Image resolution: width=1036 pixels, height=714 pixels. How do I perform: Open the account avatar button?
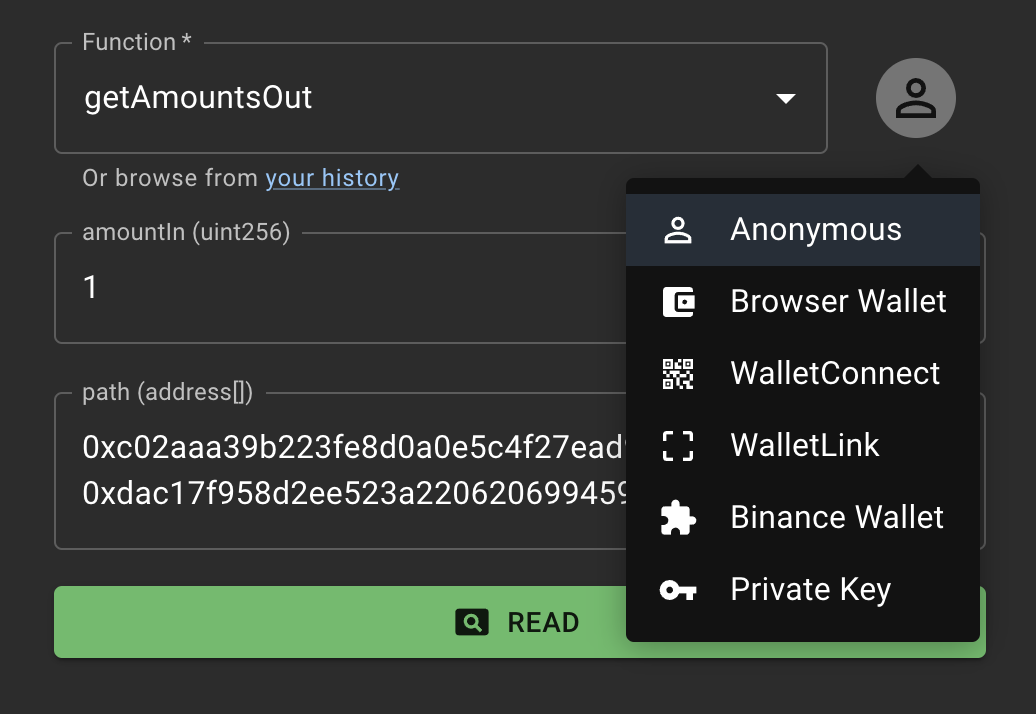915,98
